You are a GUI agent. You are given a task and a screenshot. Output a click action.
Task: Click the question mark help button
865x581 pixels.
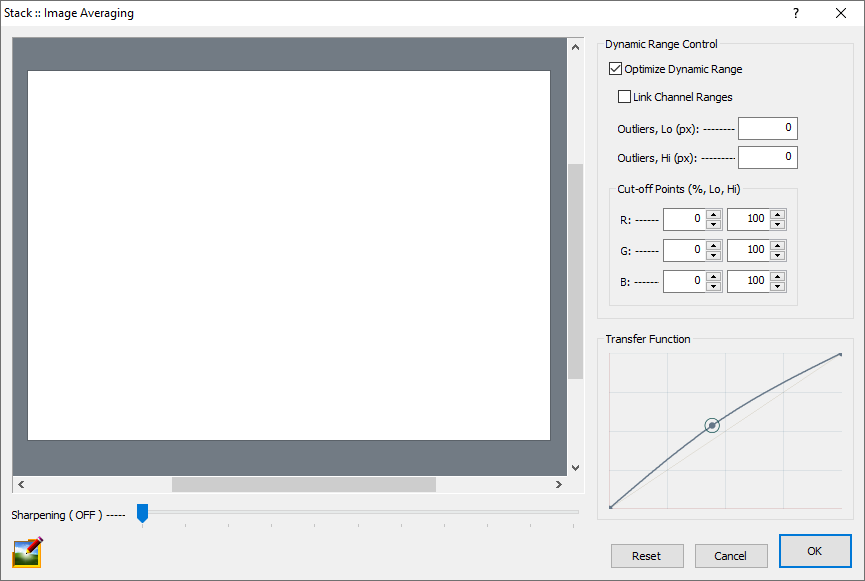coord(796,13)
